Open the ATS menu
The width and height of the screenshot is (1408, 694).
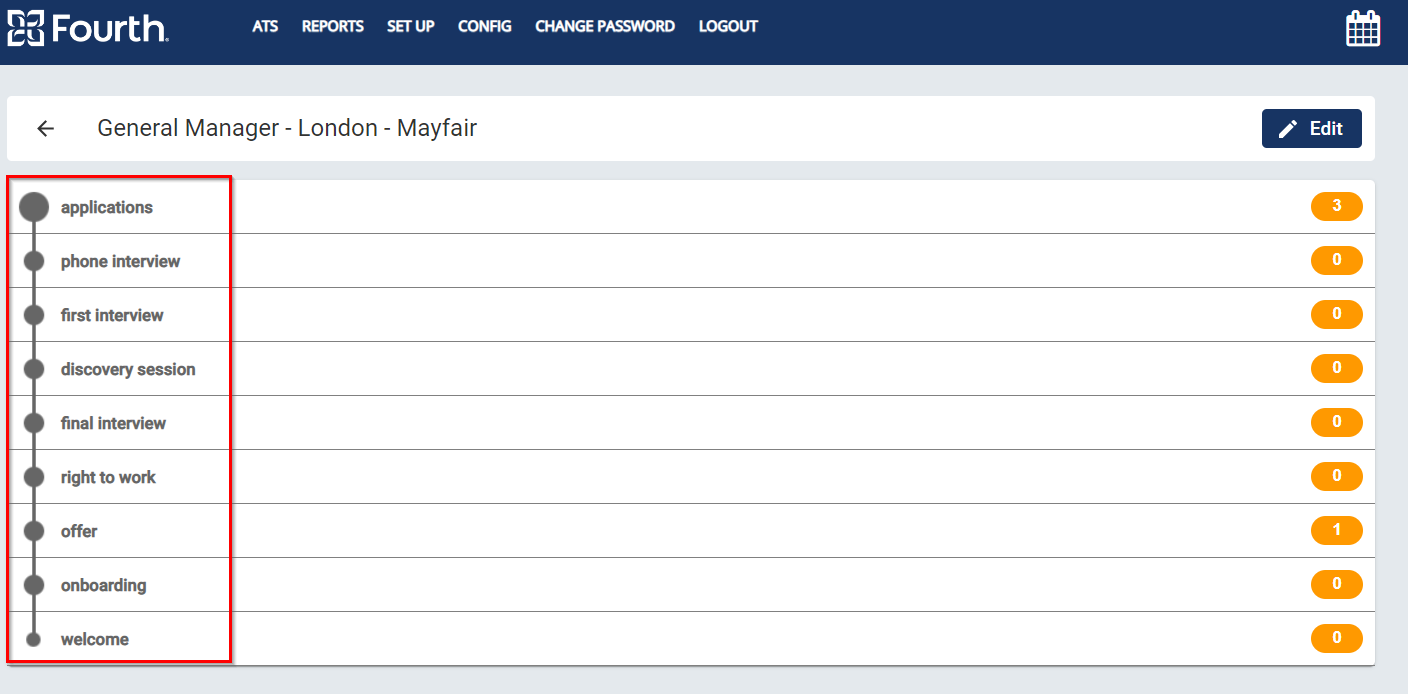[x=265, y=26]
